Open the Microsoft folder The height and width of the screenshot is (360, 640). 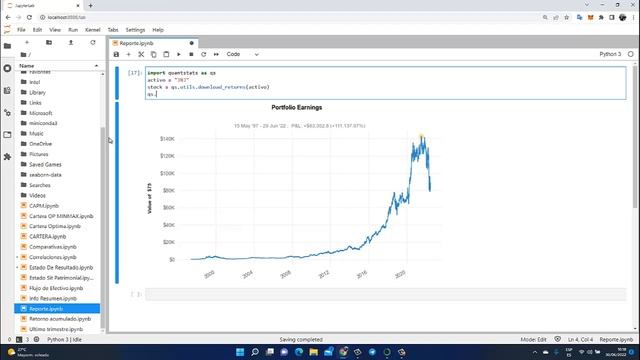coord(57,113)
